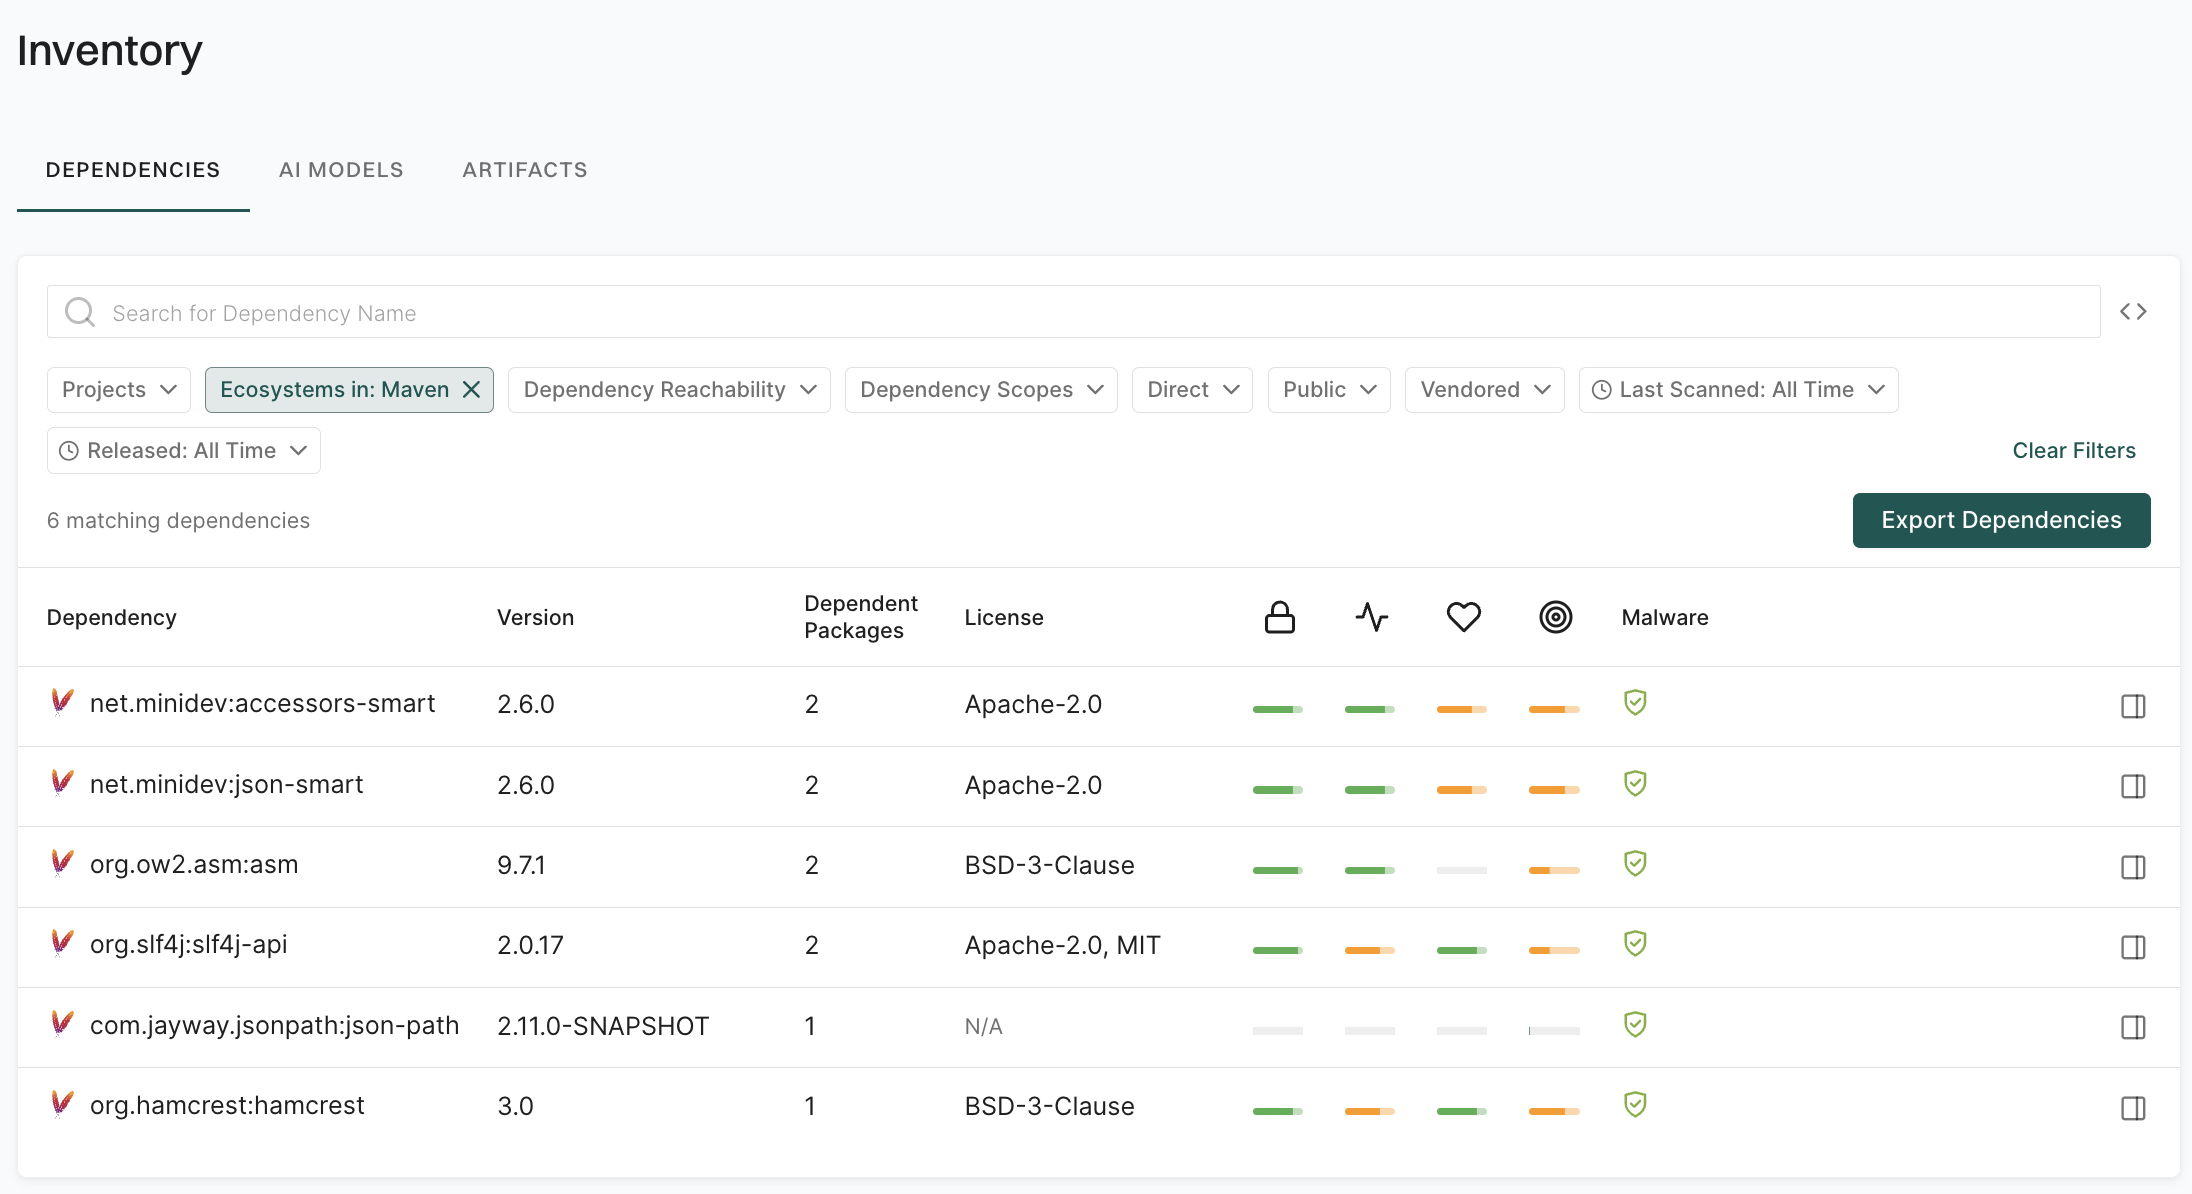
Task: Click the activity/maintenance score column icon
Action: pos(1371,617)
